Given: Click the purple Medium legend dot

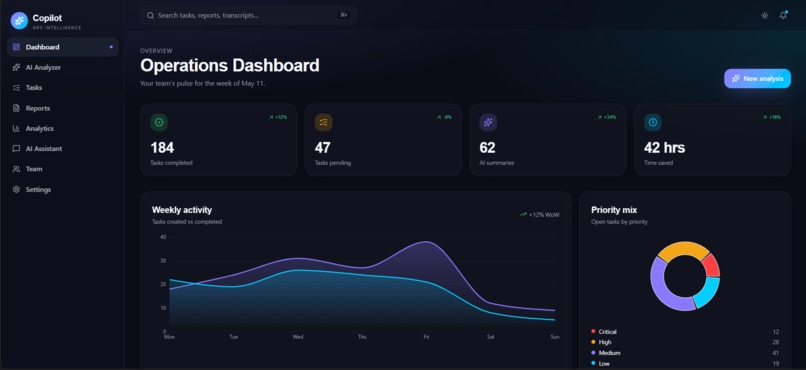Looking at the screenshot, I should click(593, 353).
